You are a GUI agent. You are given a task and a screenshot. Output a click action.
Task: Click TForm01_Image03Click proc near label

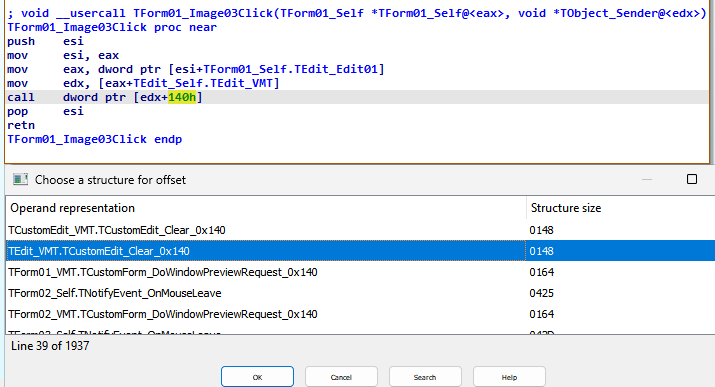click(112, 27)
